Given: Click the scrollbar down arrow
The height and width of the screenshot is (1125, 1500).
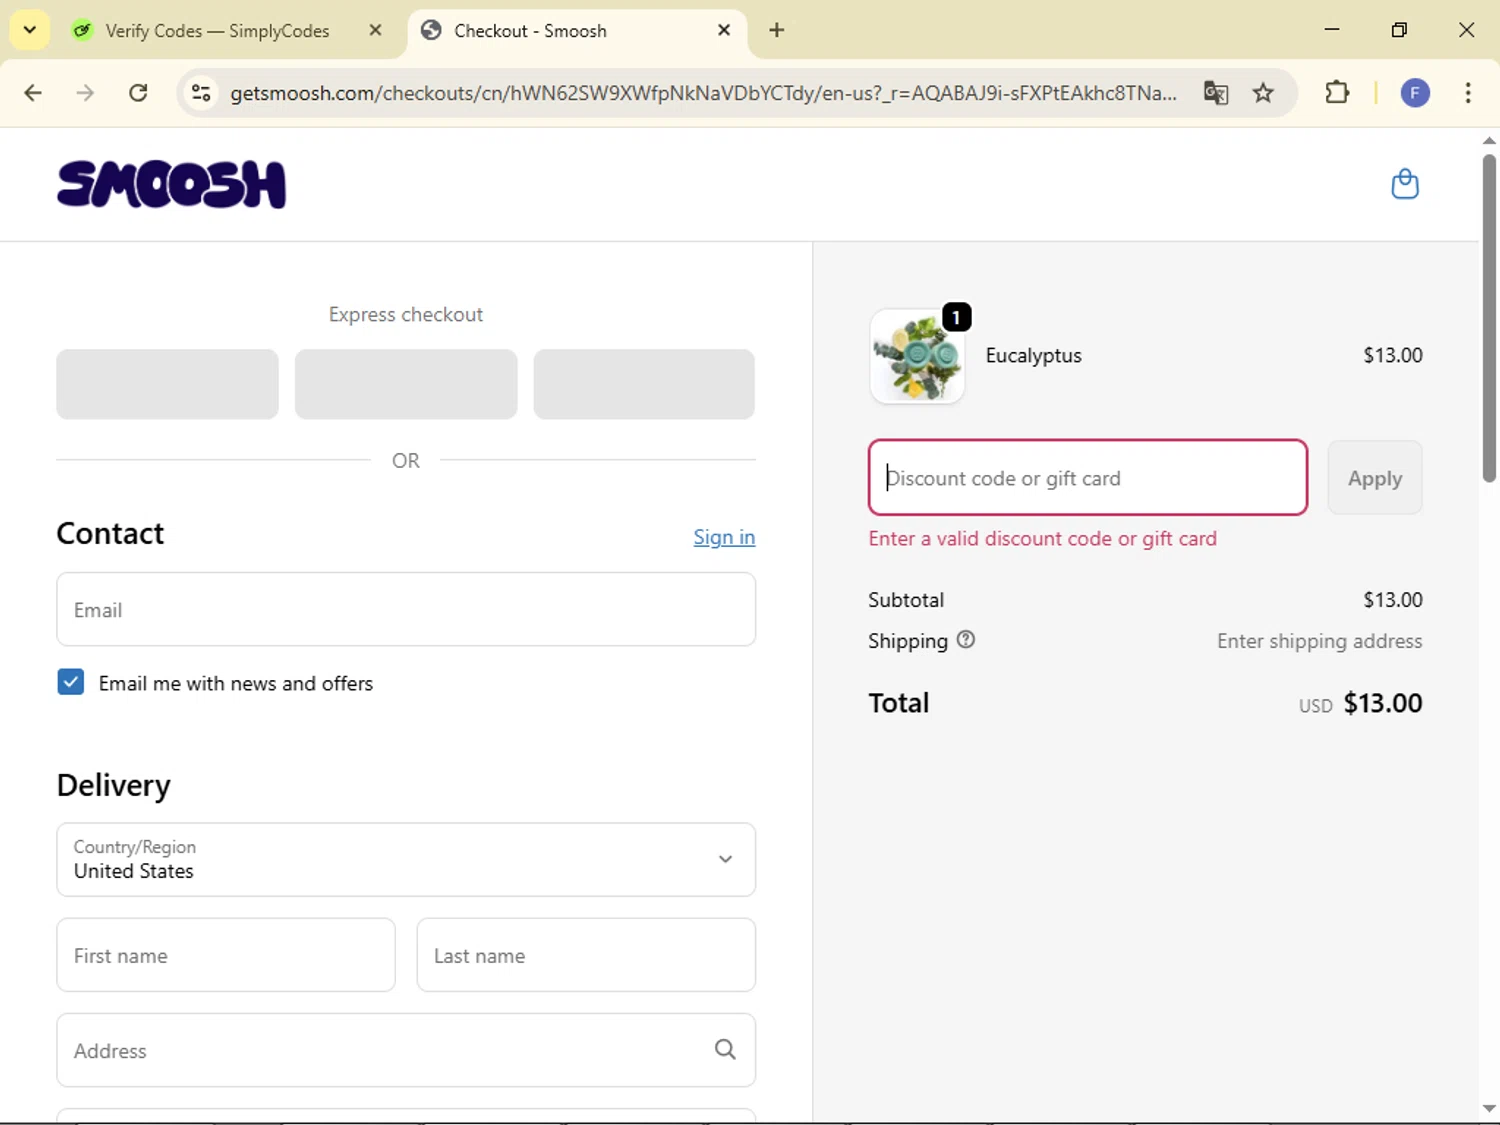Looking at the screenshot, I should tap(1489, 1108).
